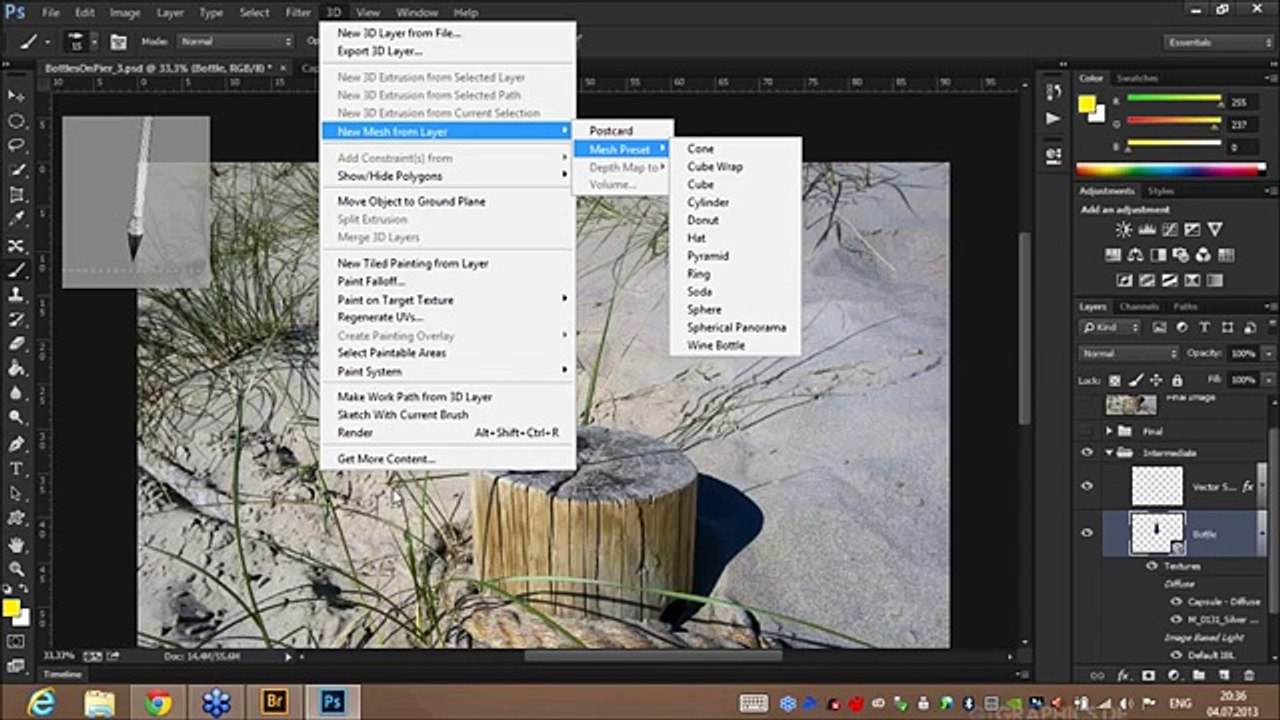Open Internet Explorer from taskbar
The width and height of the screenshot is (1280, 720).
tap(41, 702)
